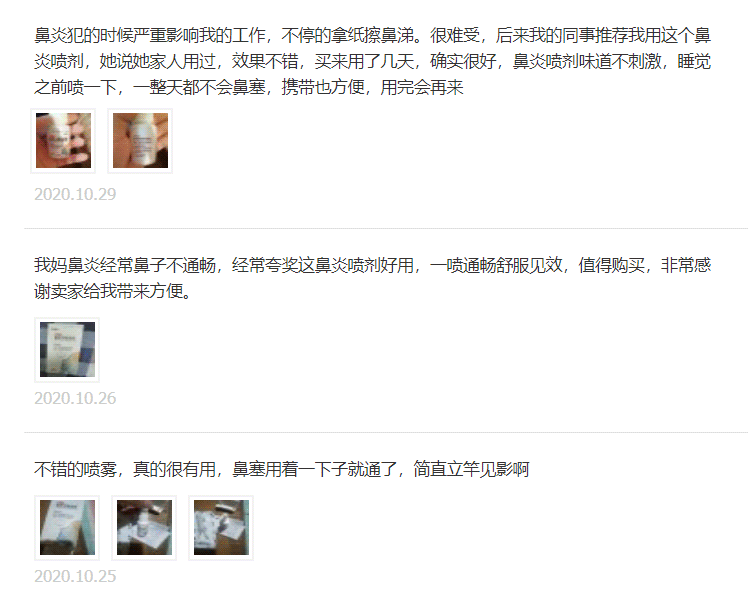Open first photo of the 2020.10.25 review
Screen dimensions: 748x605
pyautogui.click(x=67, y=528)
